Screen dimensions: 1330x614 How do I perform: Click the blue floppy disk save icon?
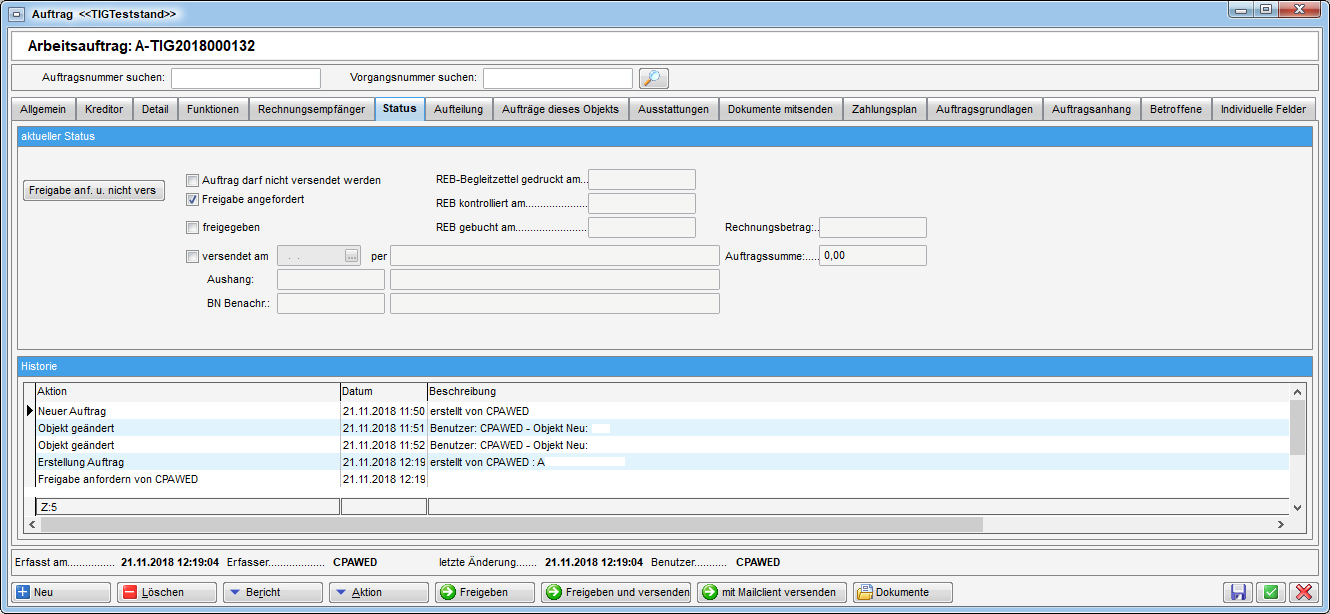1238,592
